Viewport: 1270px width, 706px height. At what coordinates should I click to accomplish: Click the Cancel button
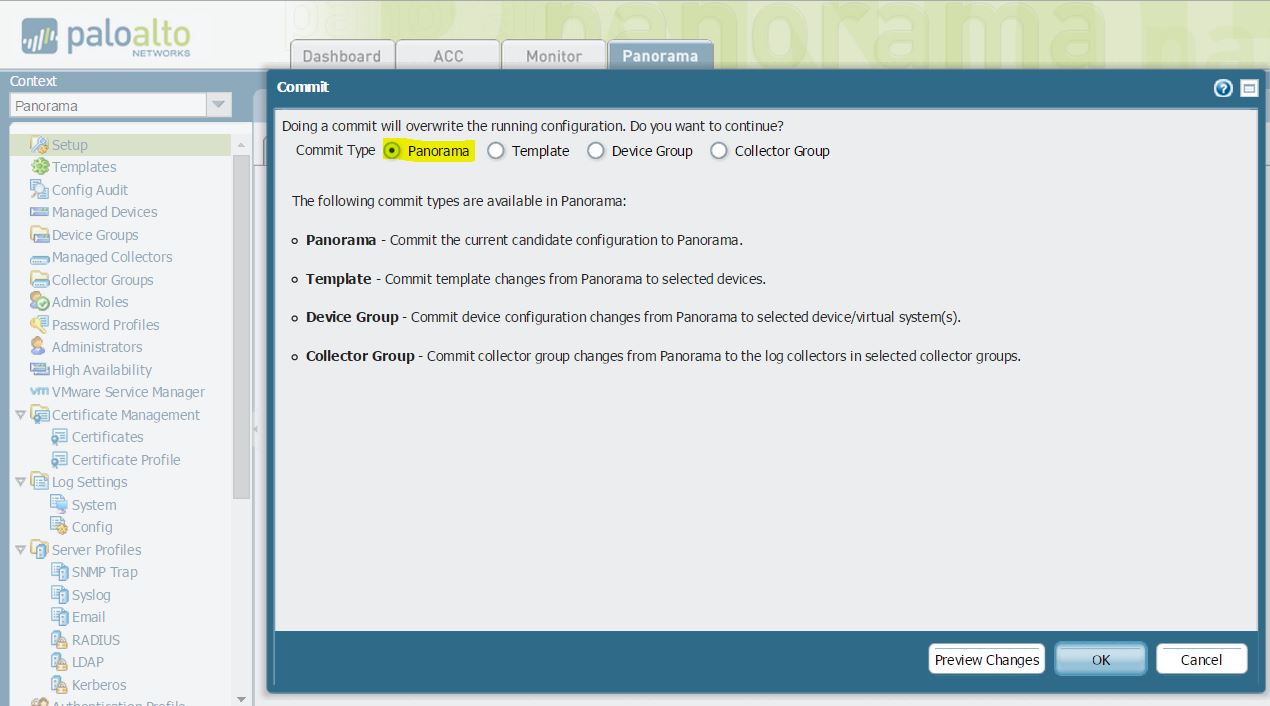pyautogui.click(x=1202, y=659)
